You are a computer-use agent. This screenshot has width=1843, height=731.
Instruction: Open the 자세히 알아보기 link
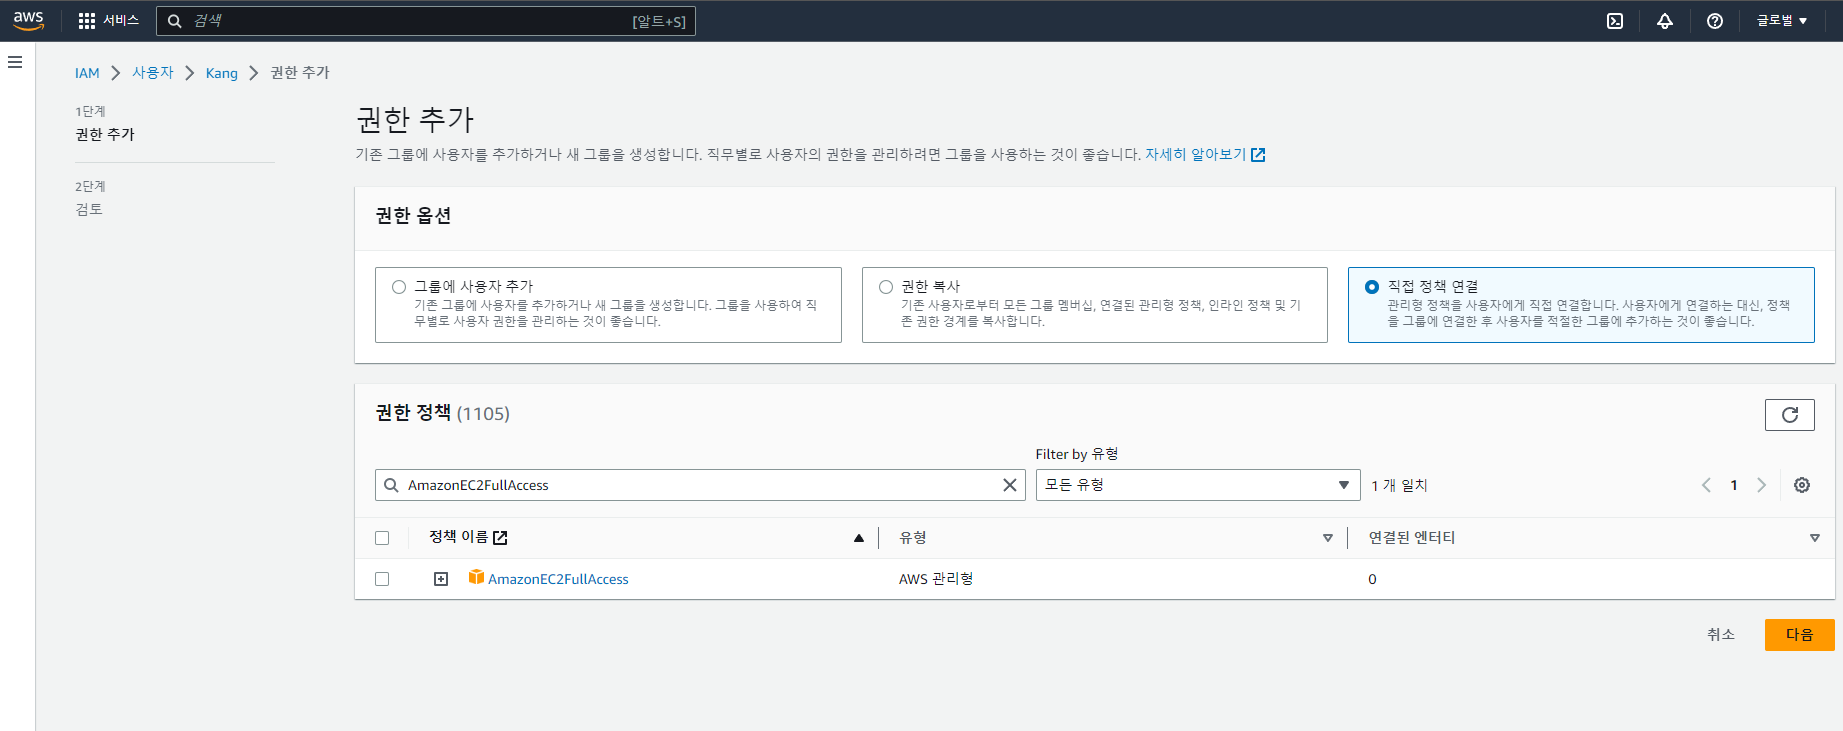[x=1205, y=154]
